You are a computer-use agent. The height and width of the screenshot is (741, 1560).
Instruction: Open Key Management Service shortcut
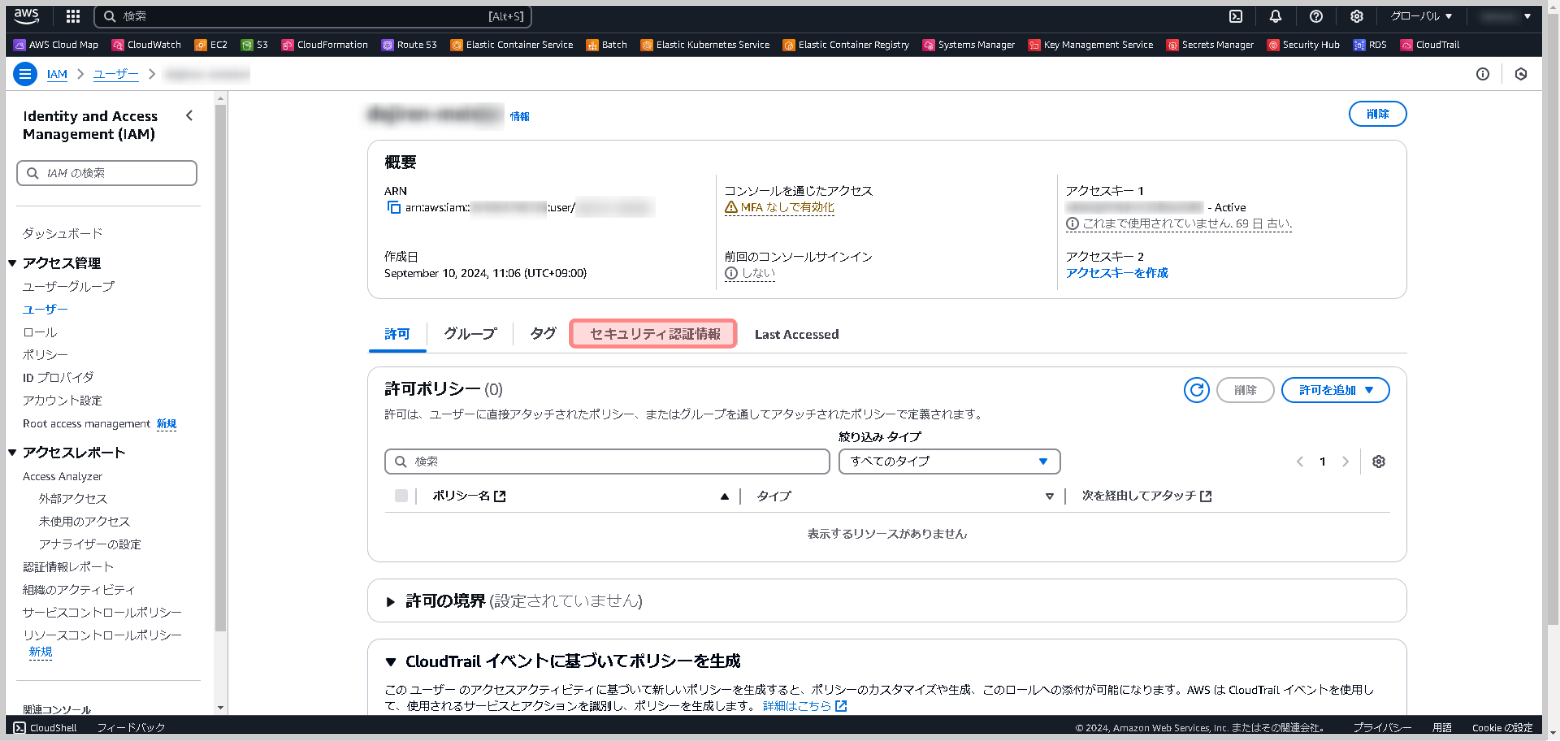1091,45
